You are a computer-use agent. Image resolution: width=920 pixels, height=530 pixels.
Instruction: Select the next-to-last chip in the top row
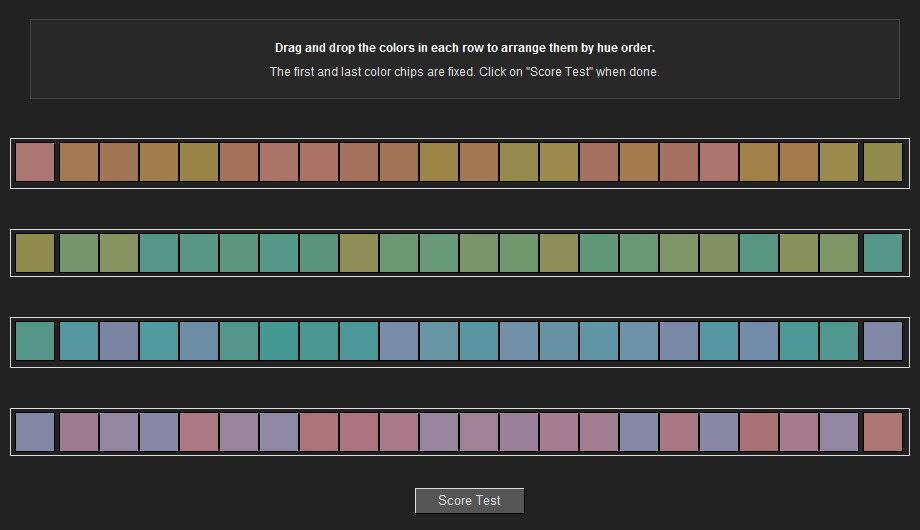[839, 162]
